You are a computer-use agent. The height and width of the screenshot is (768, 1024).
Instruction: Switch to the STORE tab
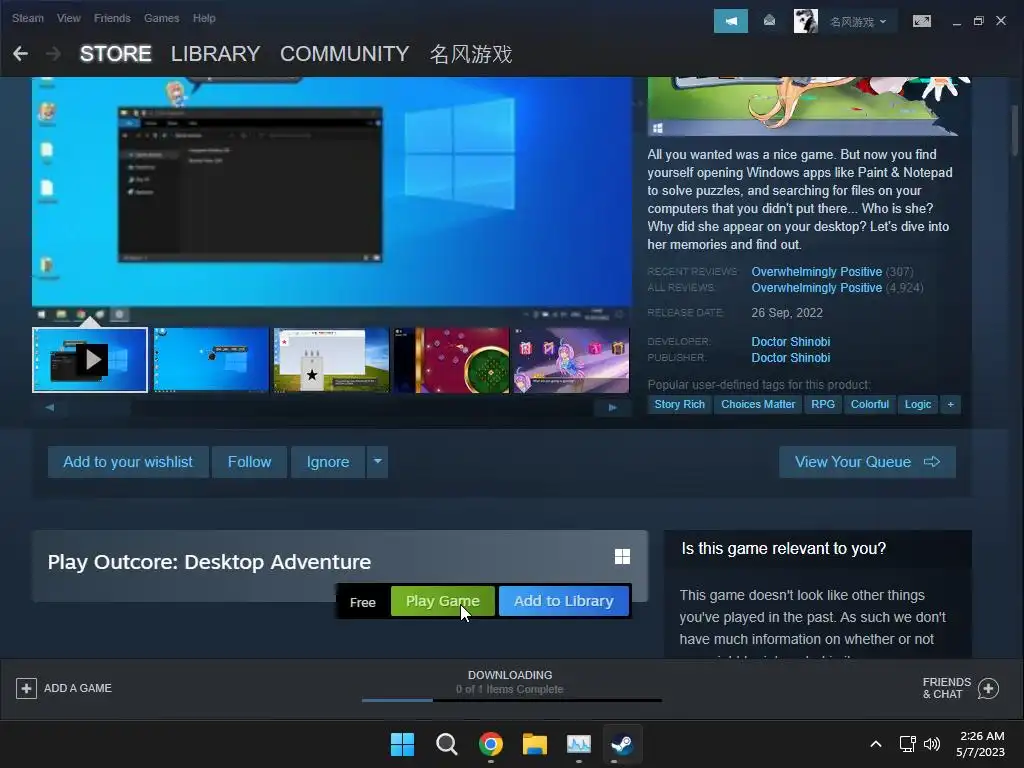(116, 54)
